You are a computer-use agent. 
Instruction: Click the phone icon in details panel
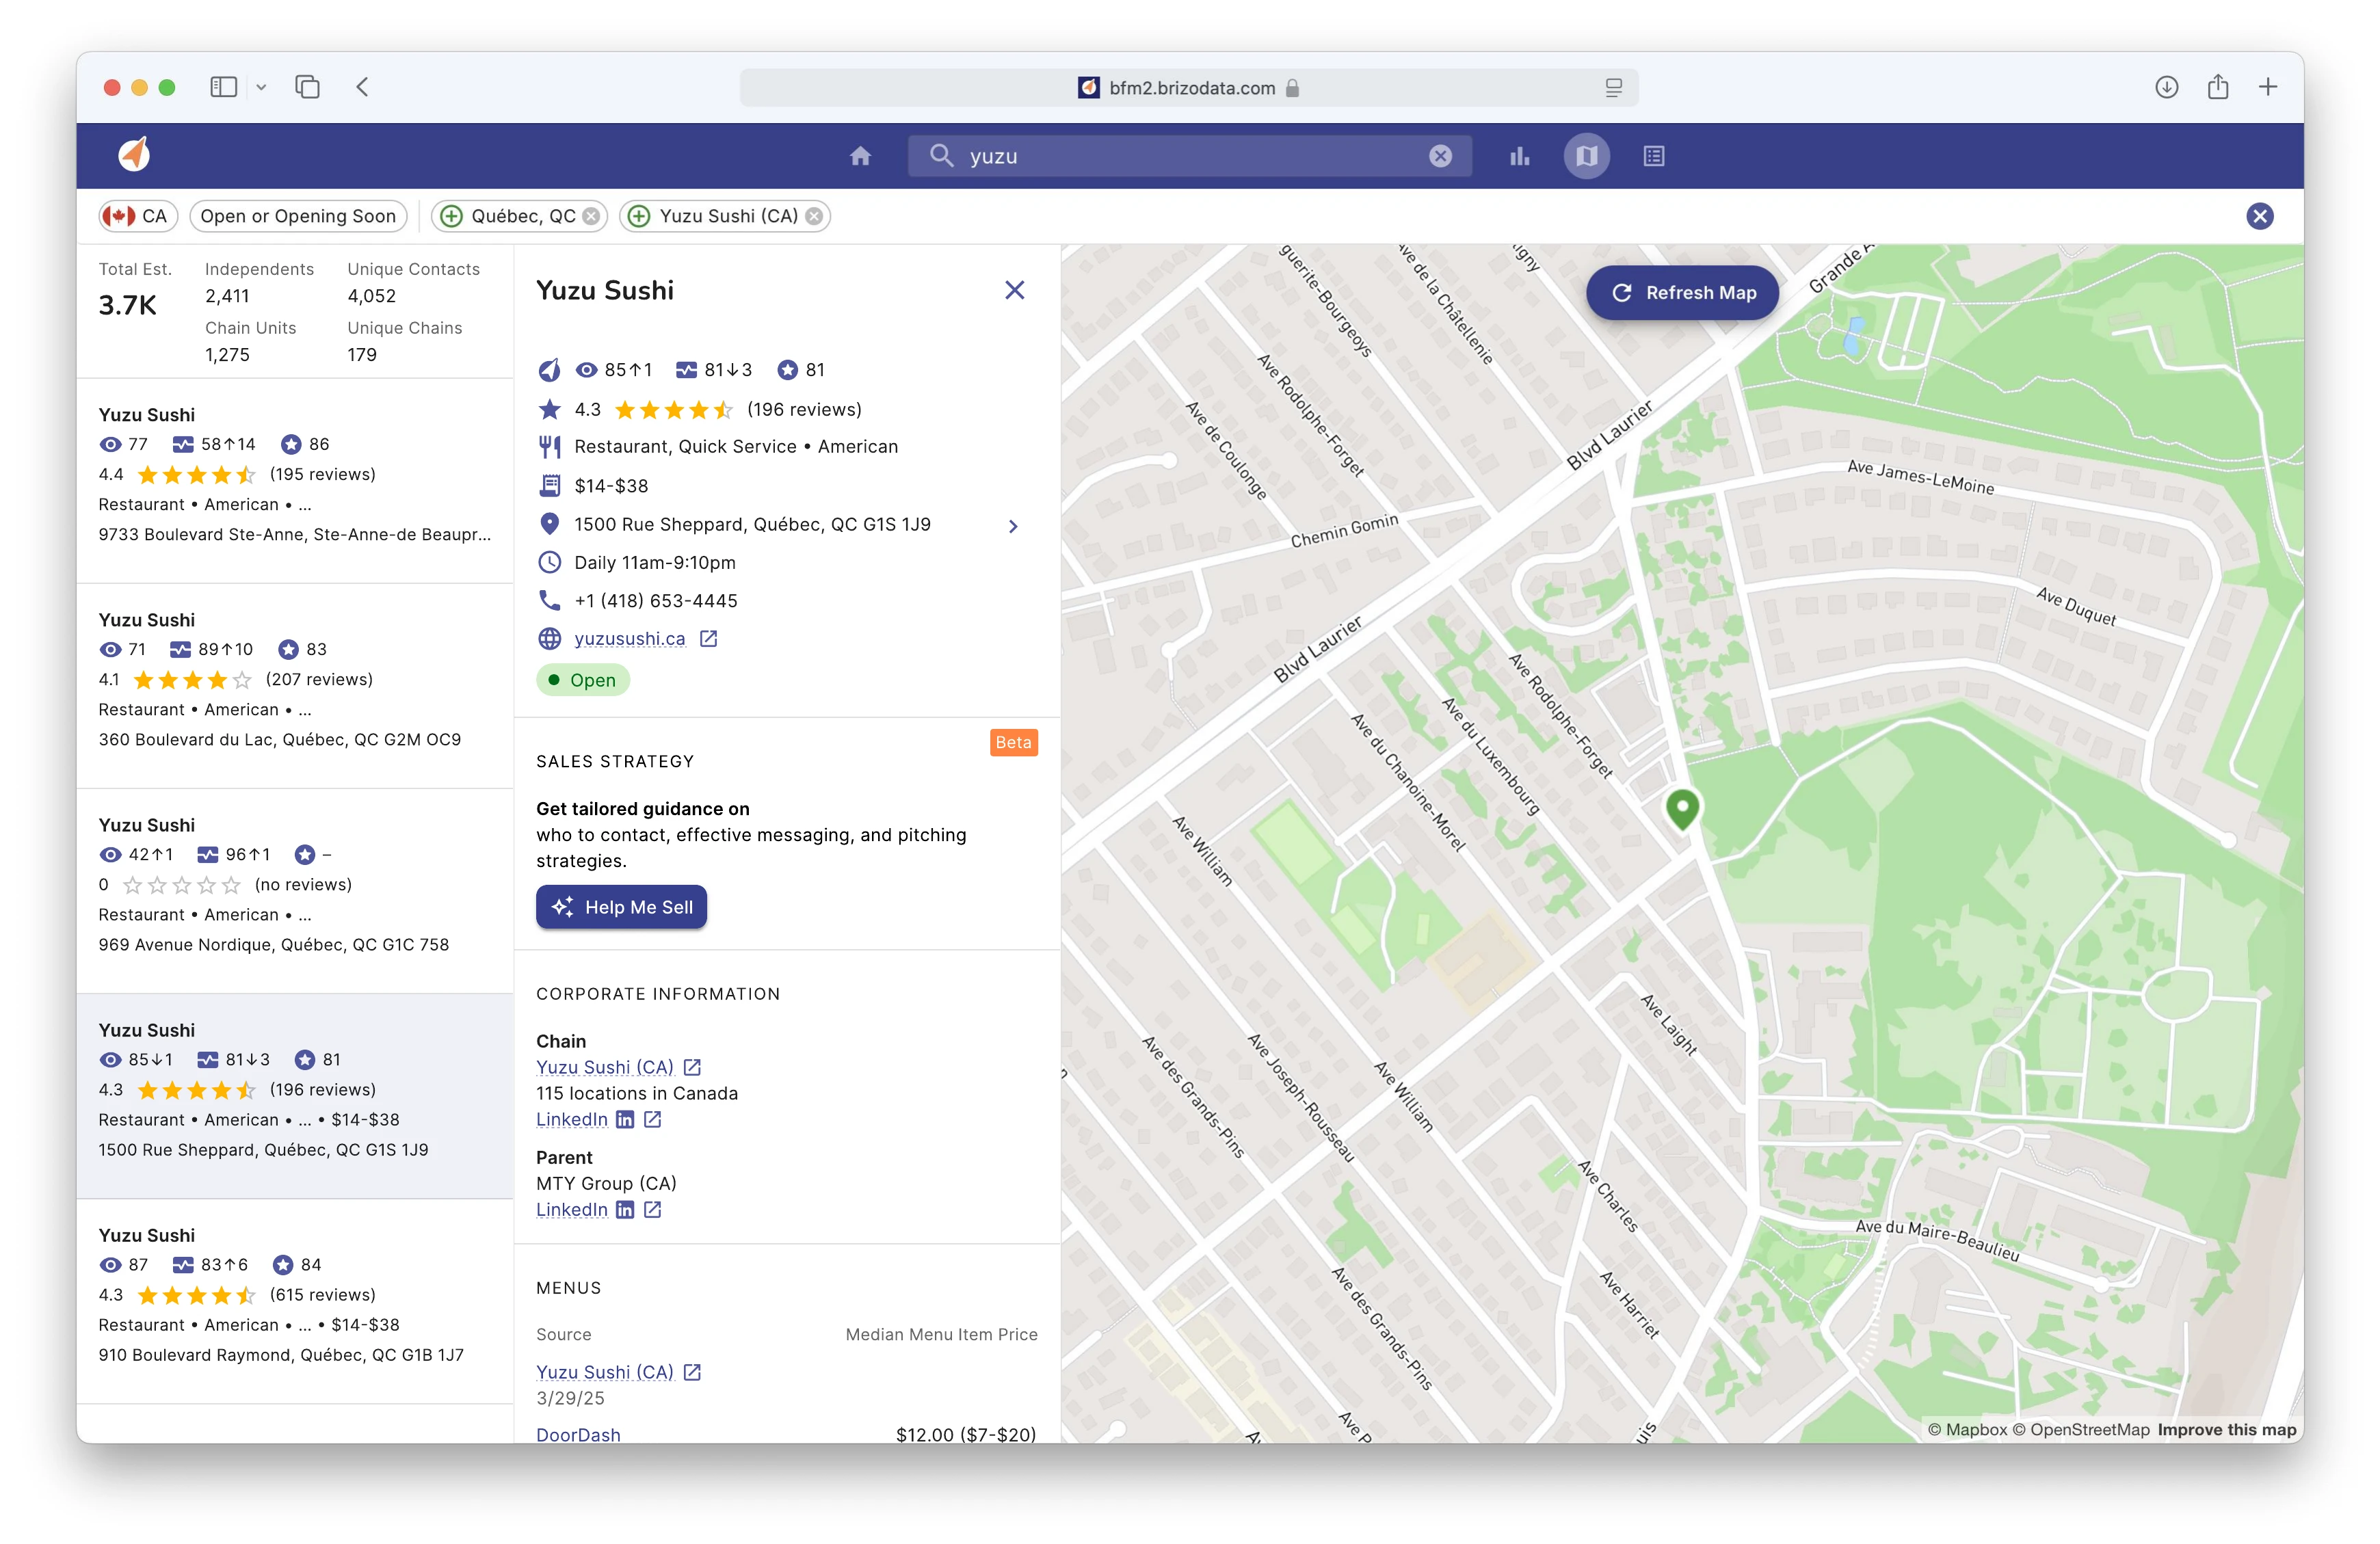click(x=549, y=600)
